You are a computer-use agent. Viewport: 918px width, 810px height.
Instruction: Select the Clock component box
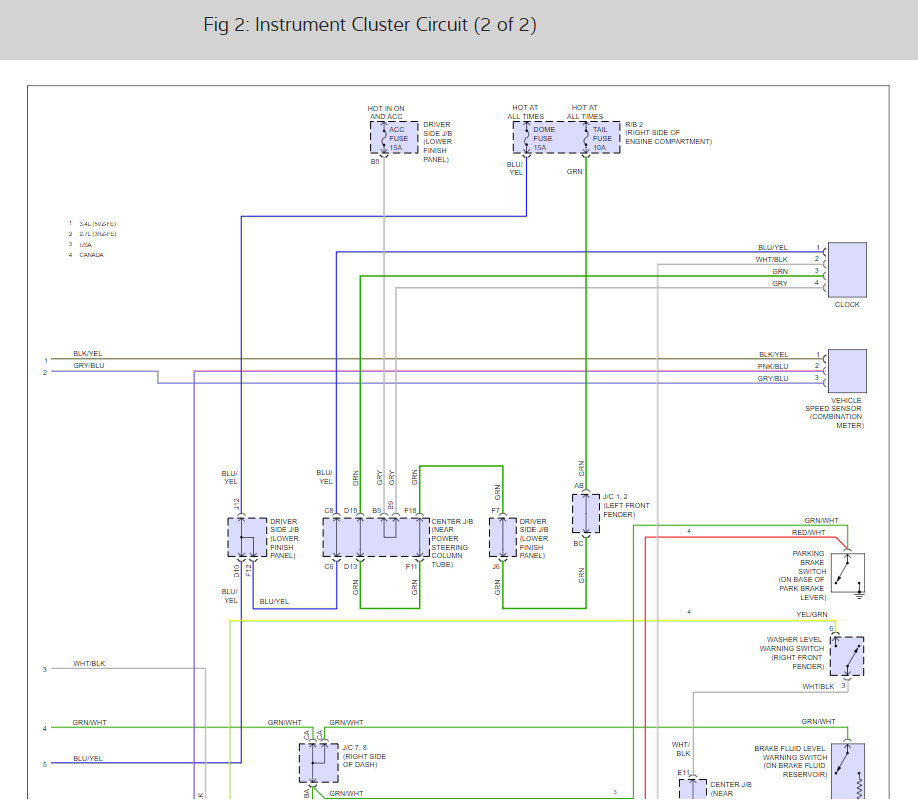[847, 269]
